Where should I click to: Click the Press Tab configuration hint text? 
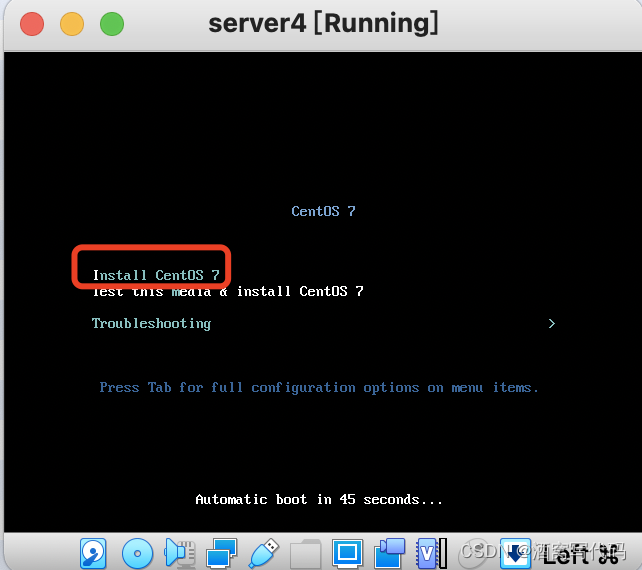(319, 387)
